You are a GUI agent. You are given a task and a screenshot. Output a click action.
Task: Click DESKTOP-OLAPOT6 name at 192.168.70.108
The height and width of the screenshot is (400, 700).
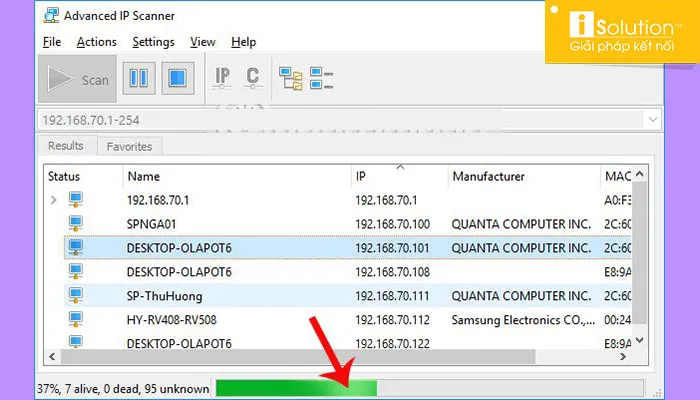click(179, 272)
